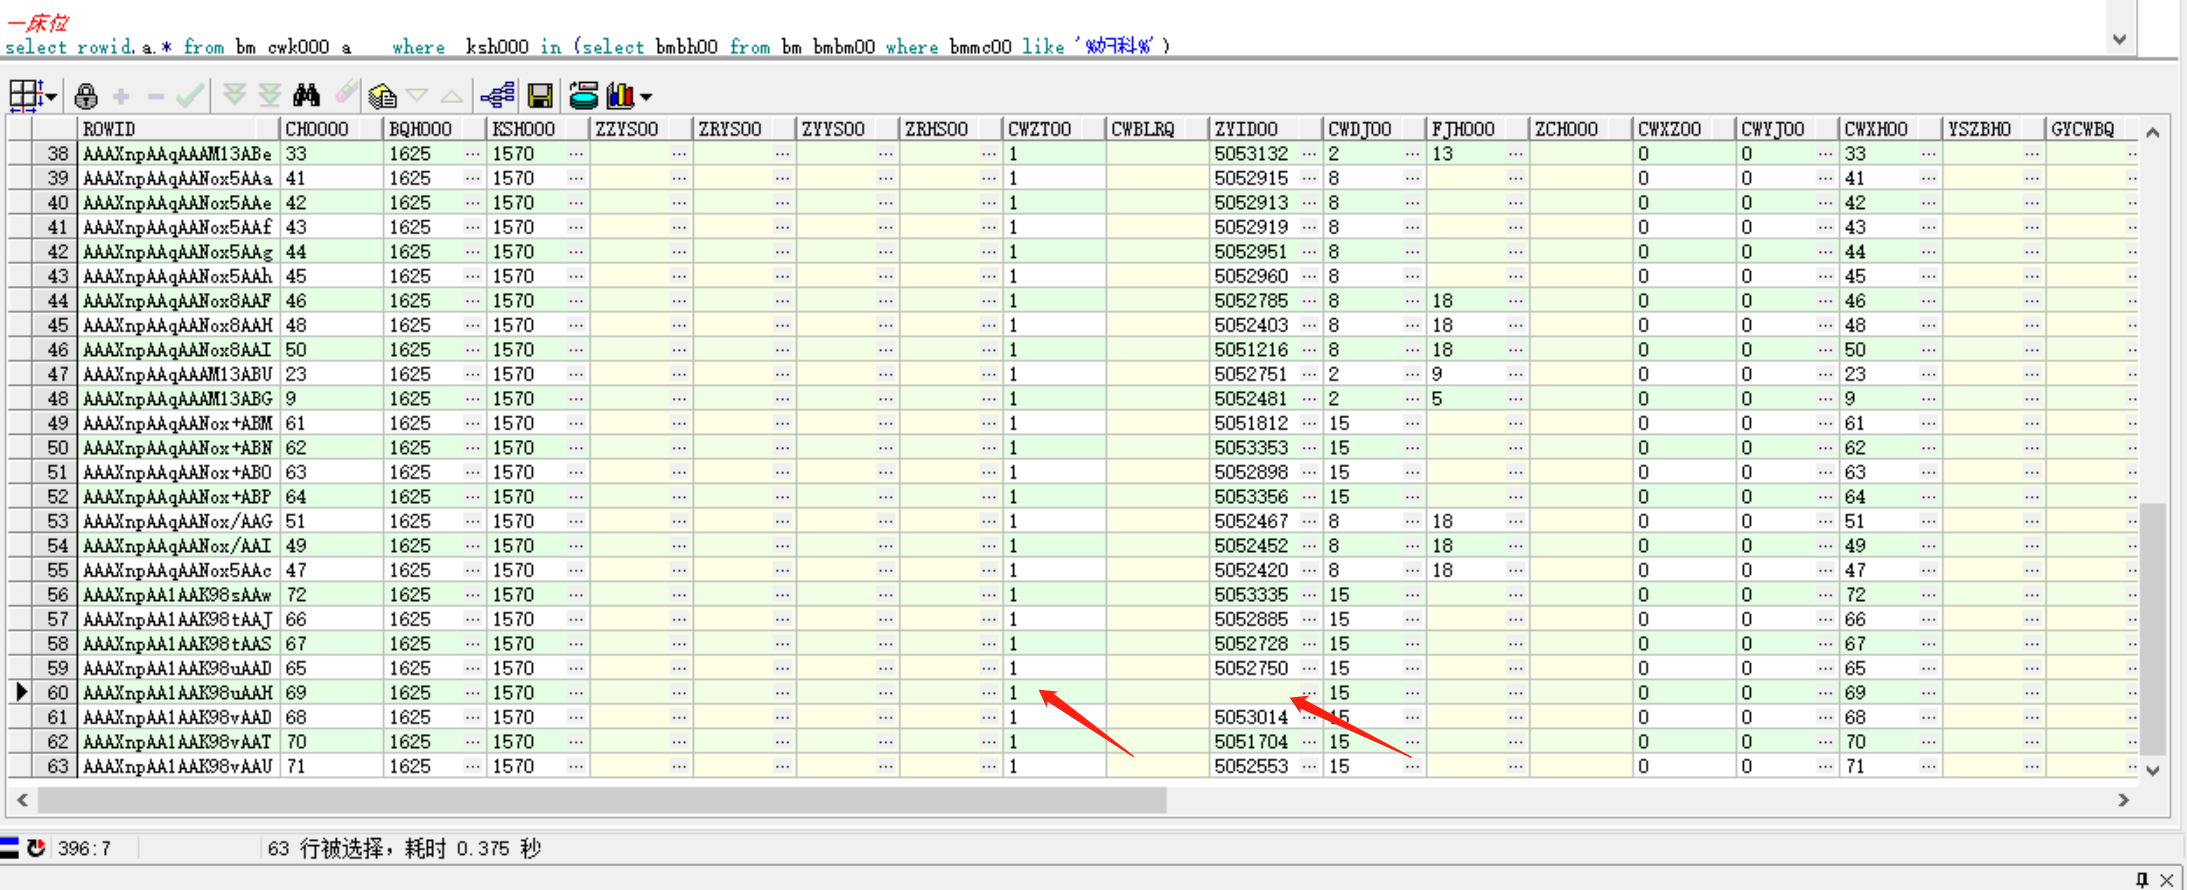This screenshot has height=890, width=2187.
Task: Click the blue linked-query tree icon
Action: click(497, 95)
